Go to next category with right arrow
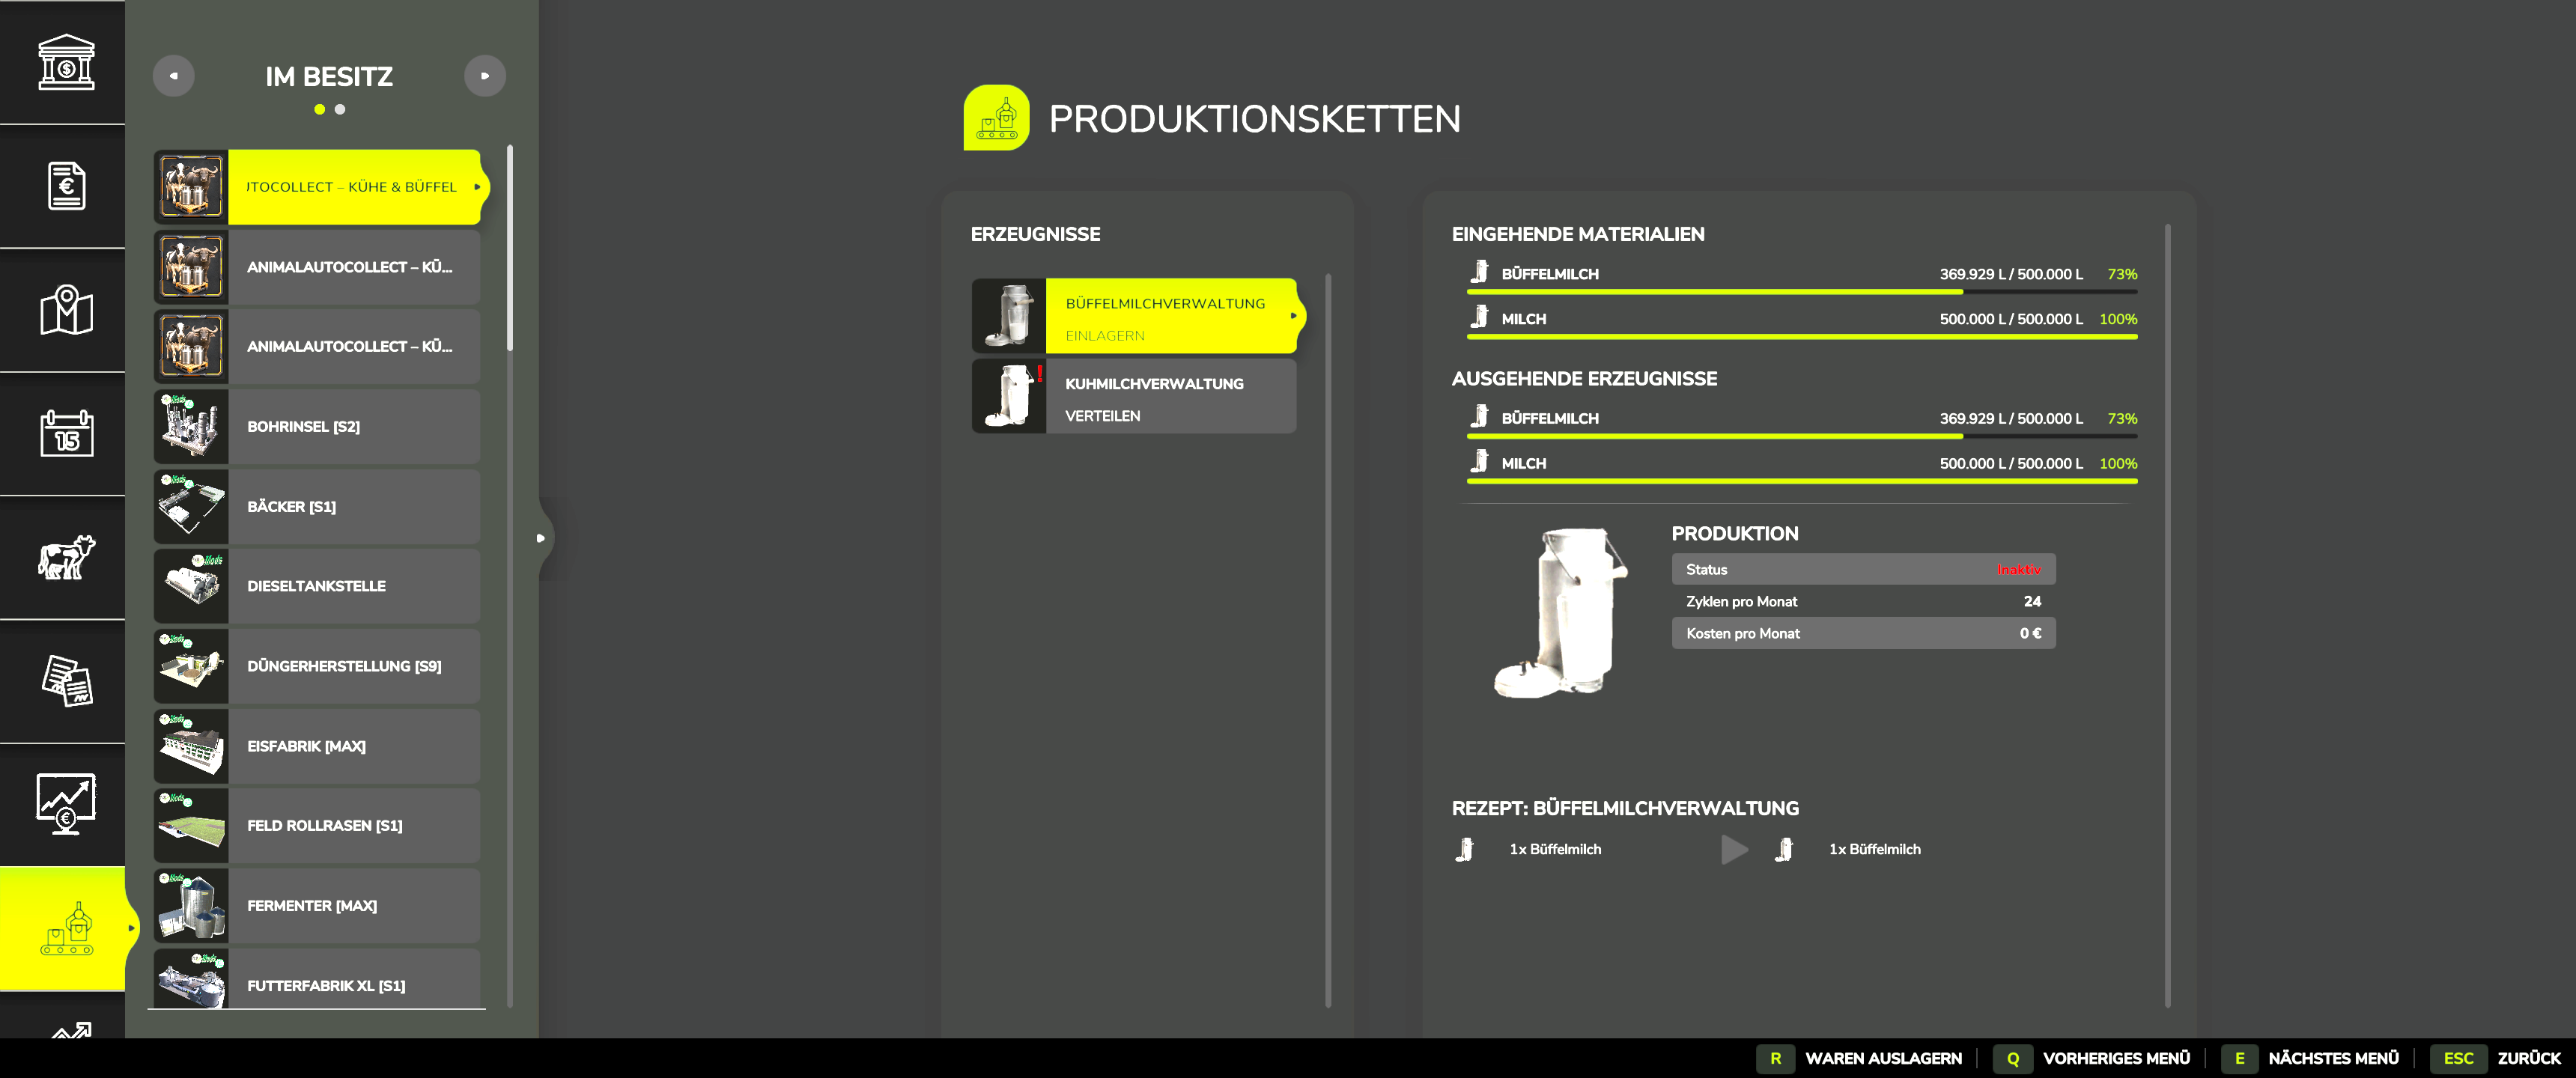Image resolution: width=2576 pixels, height=1078 pixels. (485, 76)
